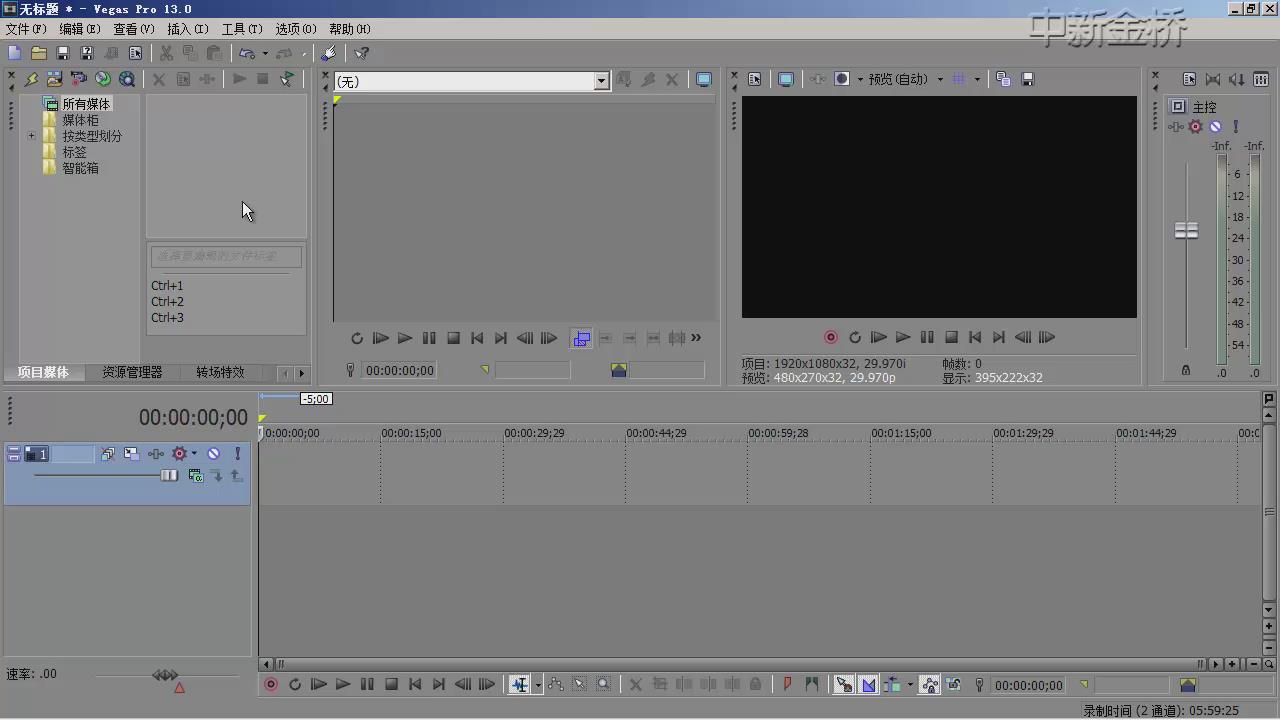Solo video track 1
Image resolution: width=1280 pixels, height=720 pixels.
click(237, 454)
